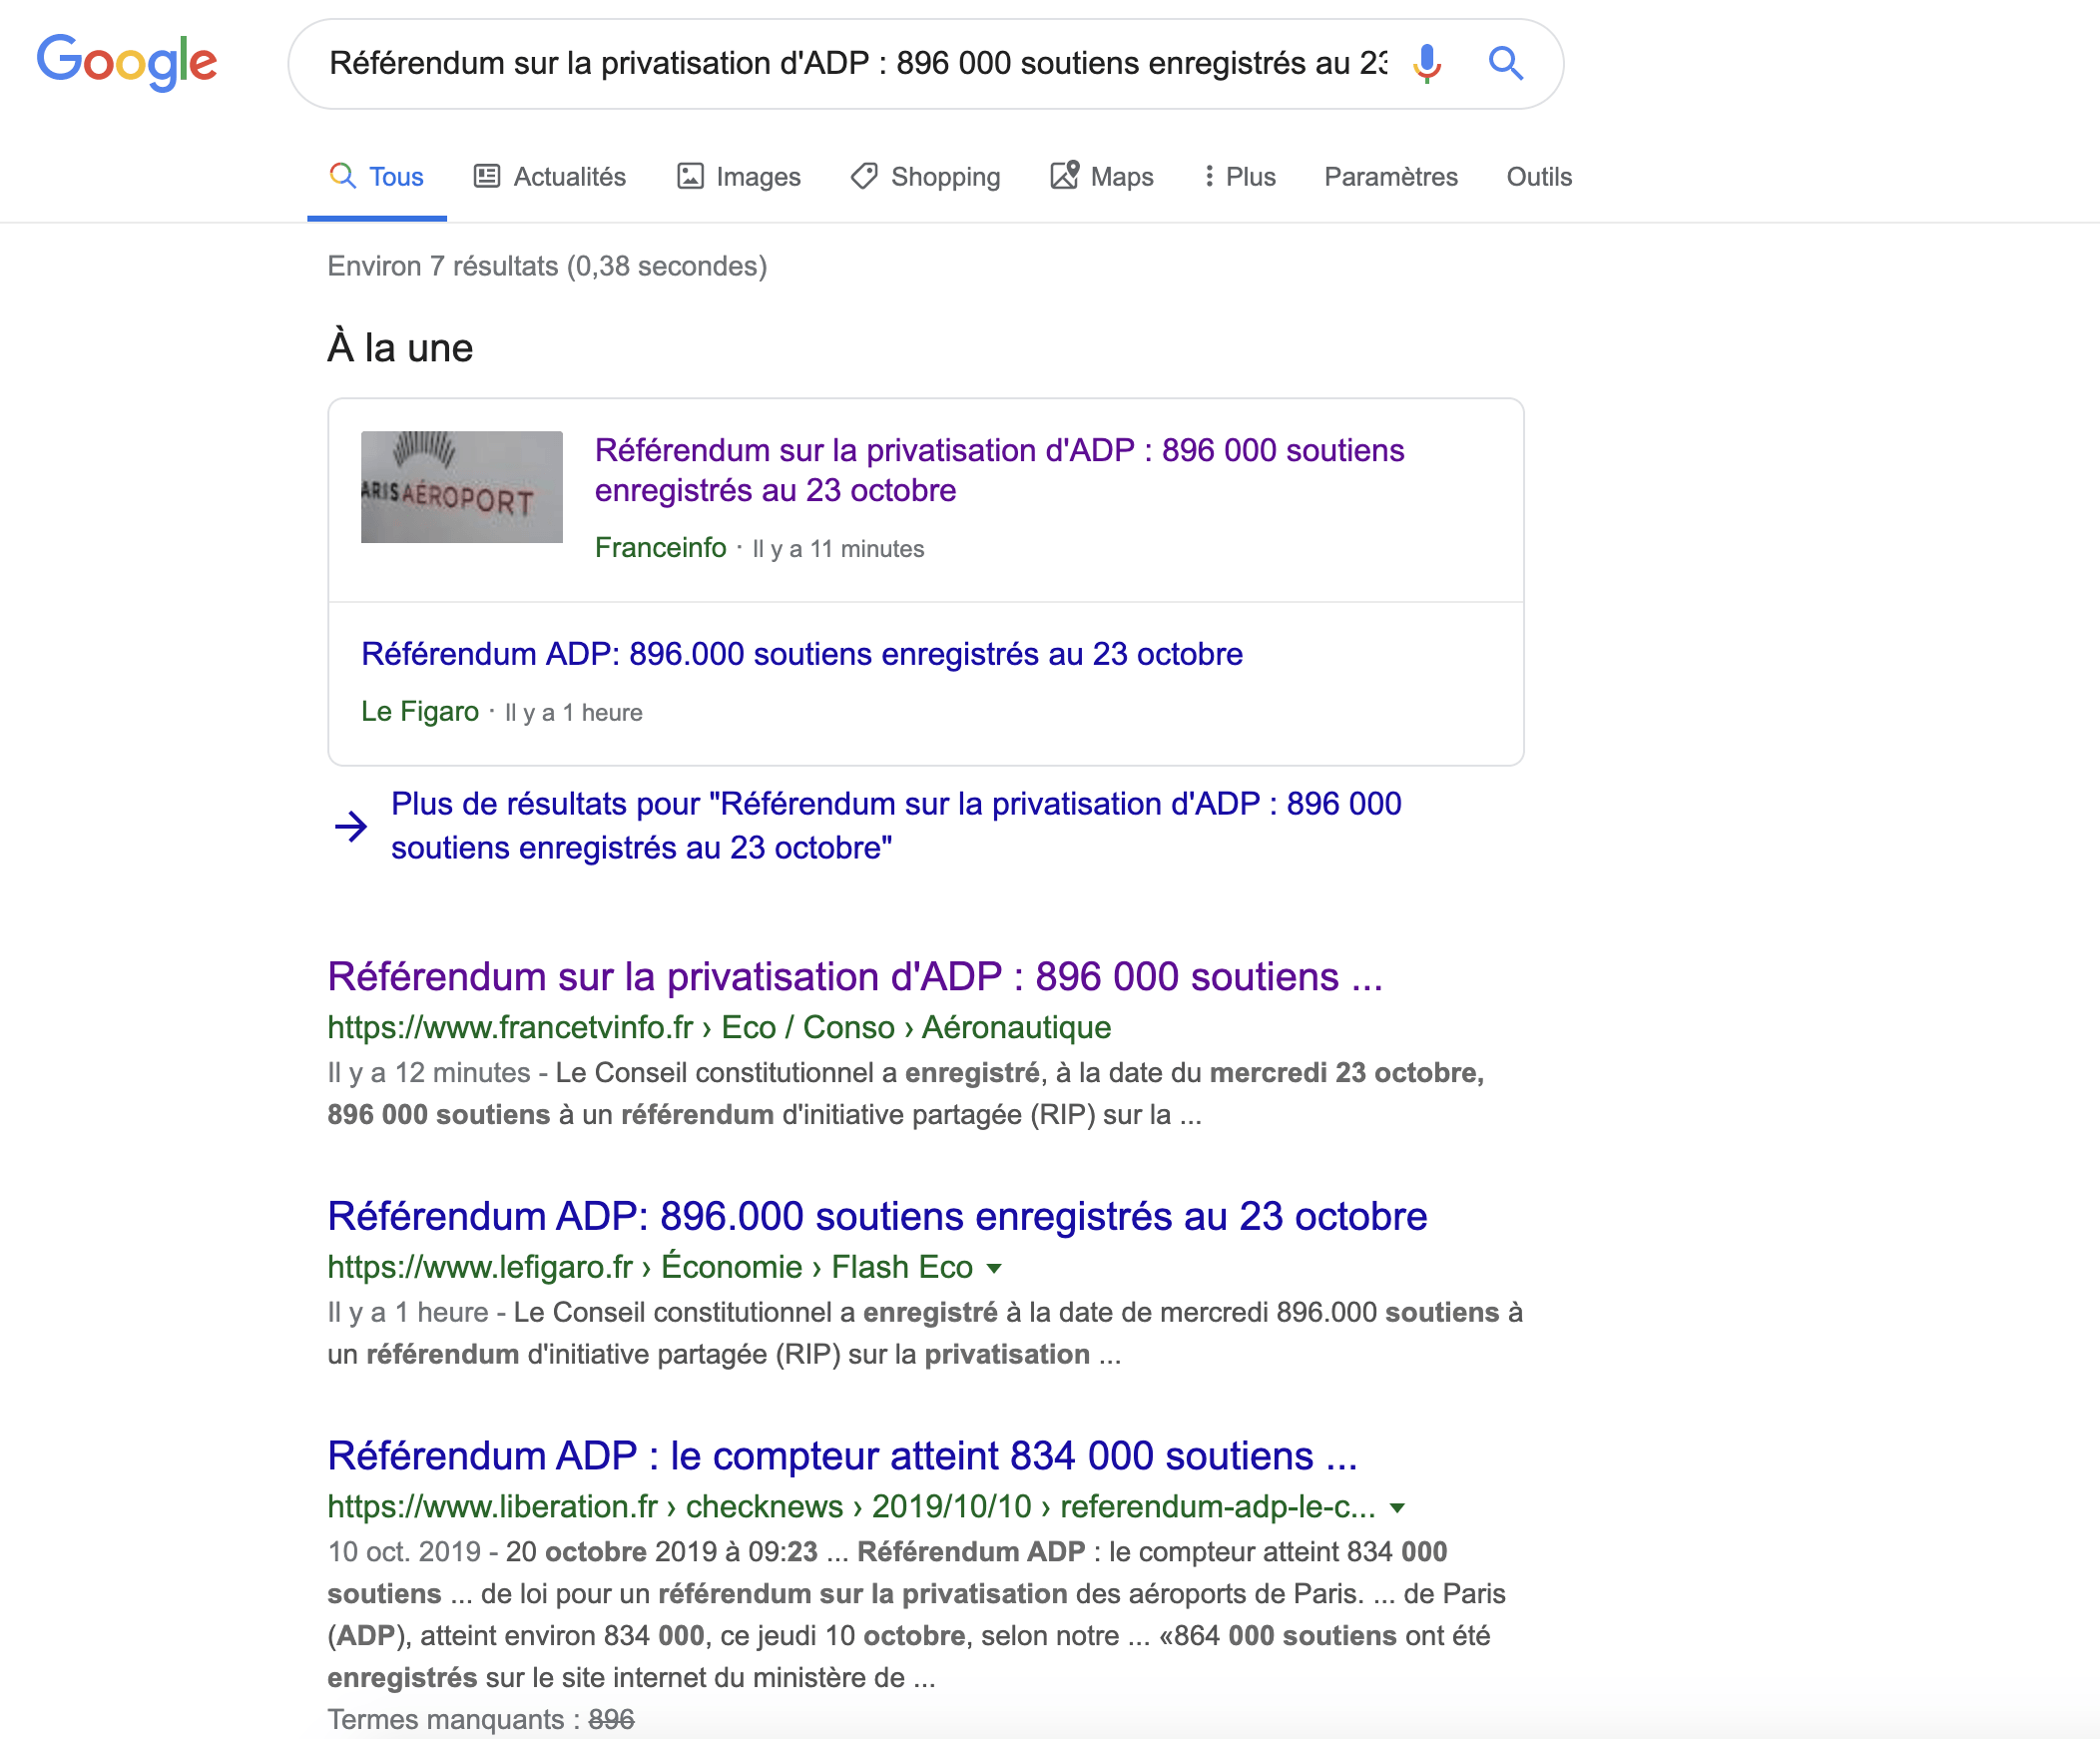Click the blue search magnifier button
The width and height of the screenshot is (2100, 1739).
1505,63
